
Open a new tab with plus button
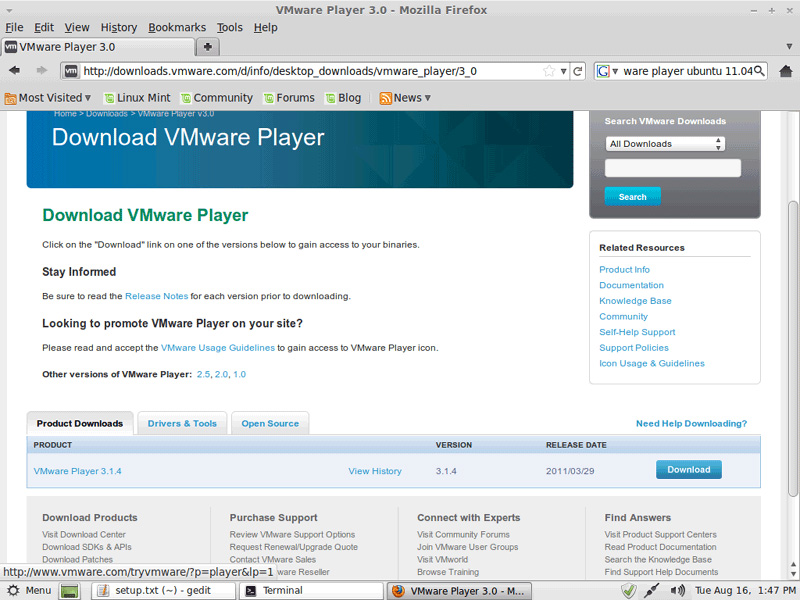pos(207,47)
